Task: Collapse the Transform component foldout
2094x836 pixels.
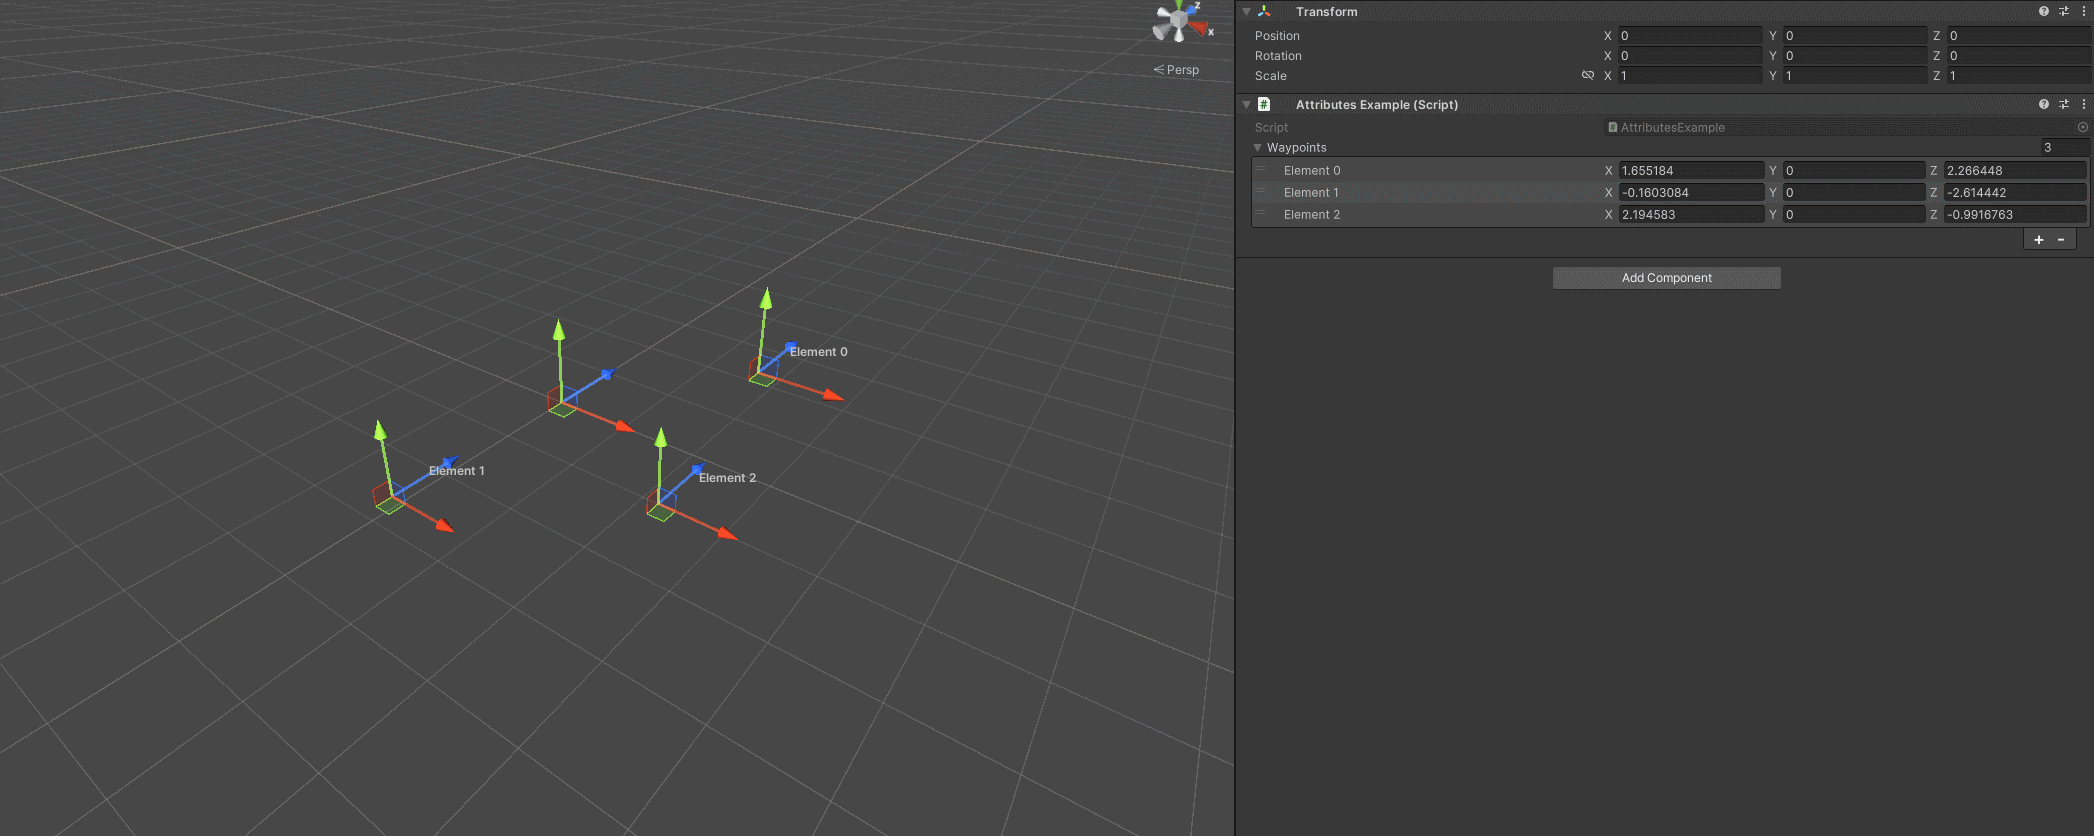Action: point(1246,12)
